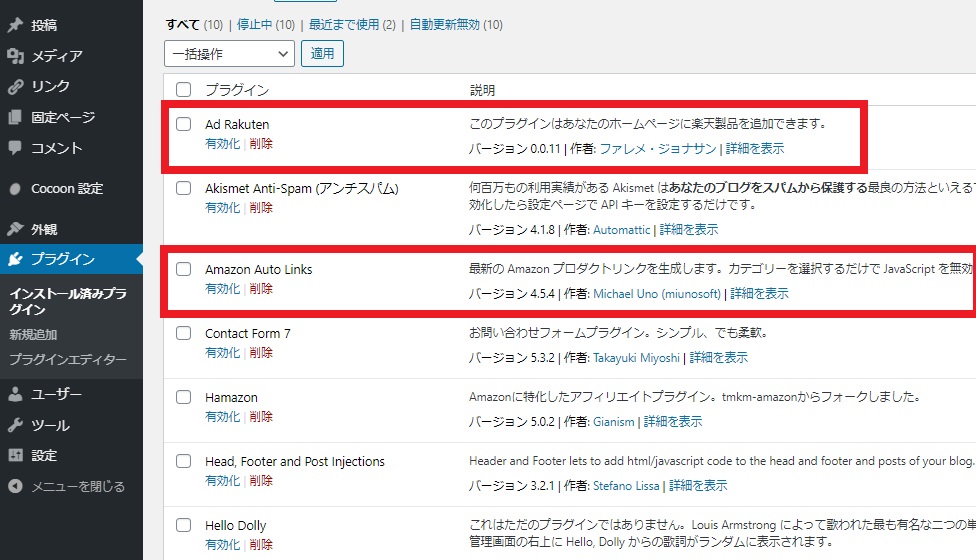Click the 外観 paintbrush icon

[16, 229]
